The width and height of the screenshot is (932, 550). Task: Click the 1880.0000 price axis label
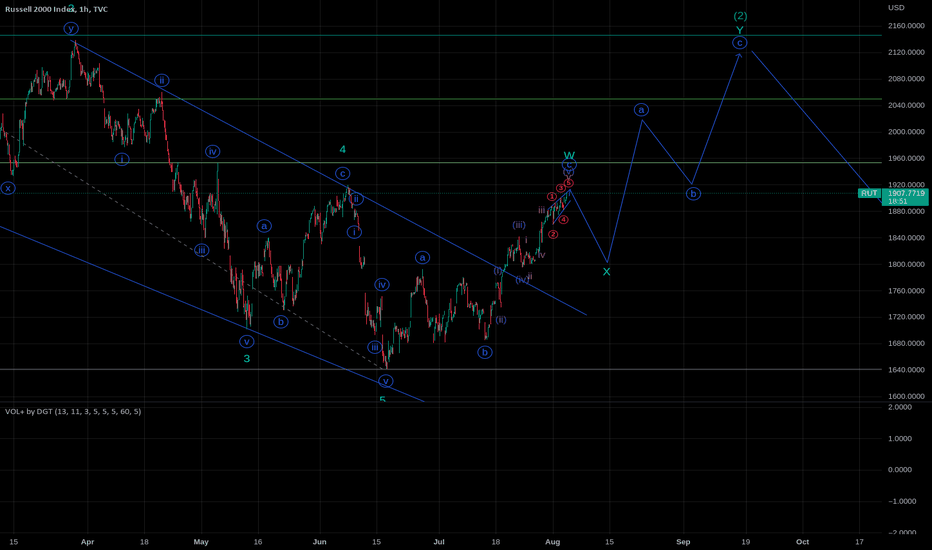(906, 211)
